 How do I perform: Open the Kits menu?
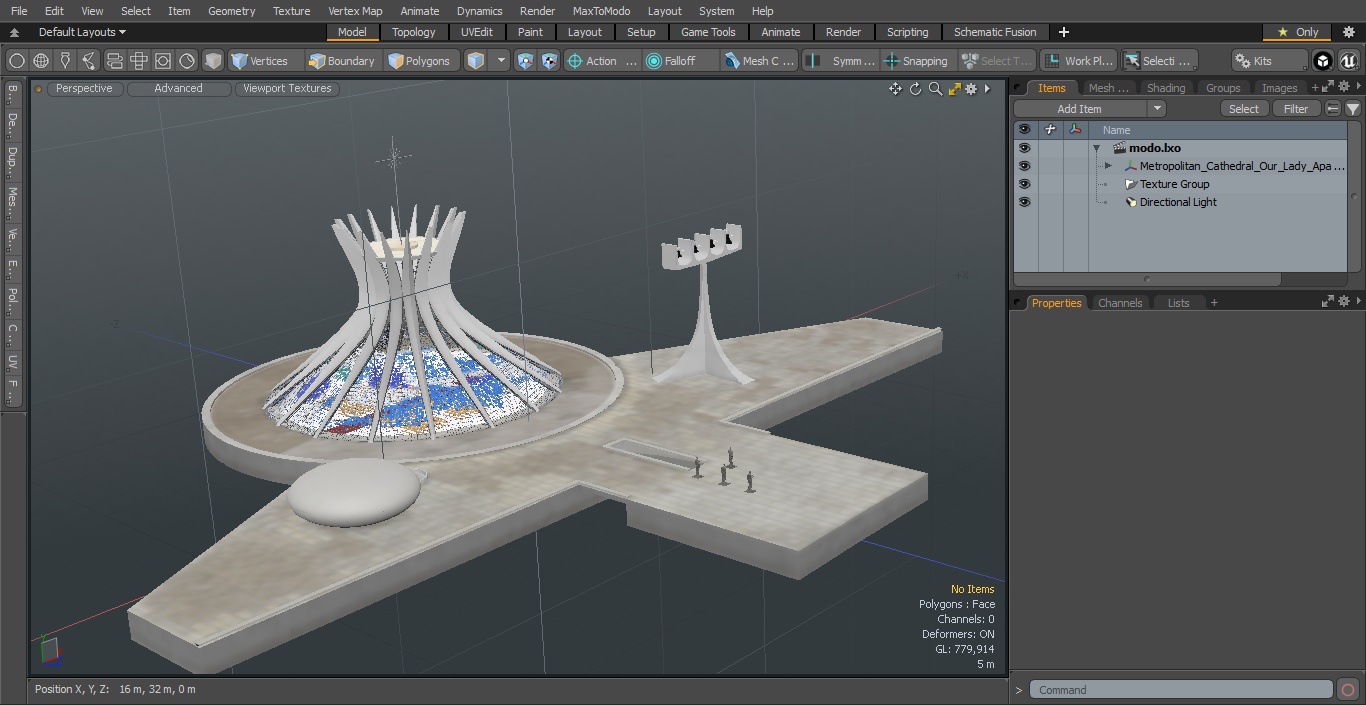point(1268,61)
